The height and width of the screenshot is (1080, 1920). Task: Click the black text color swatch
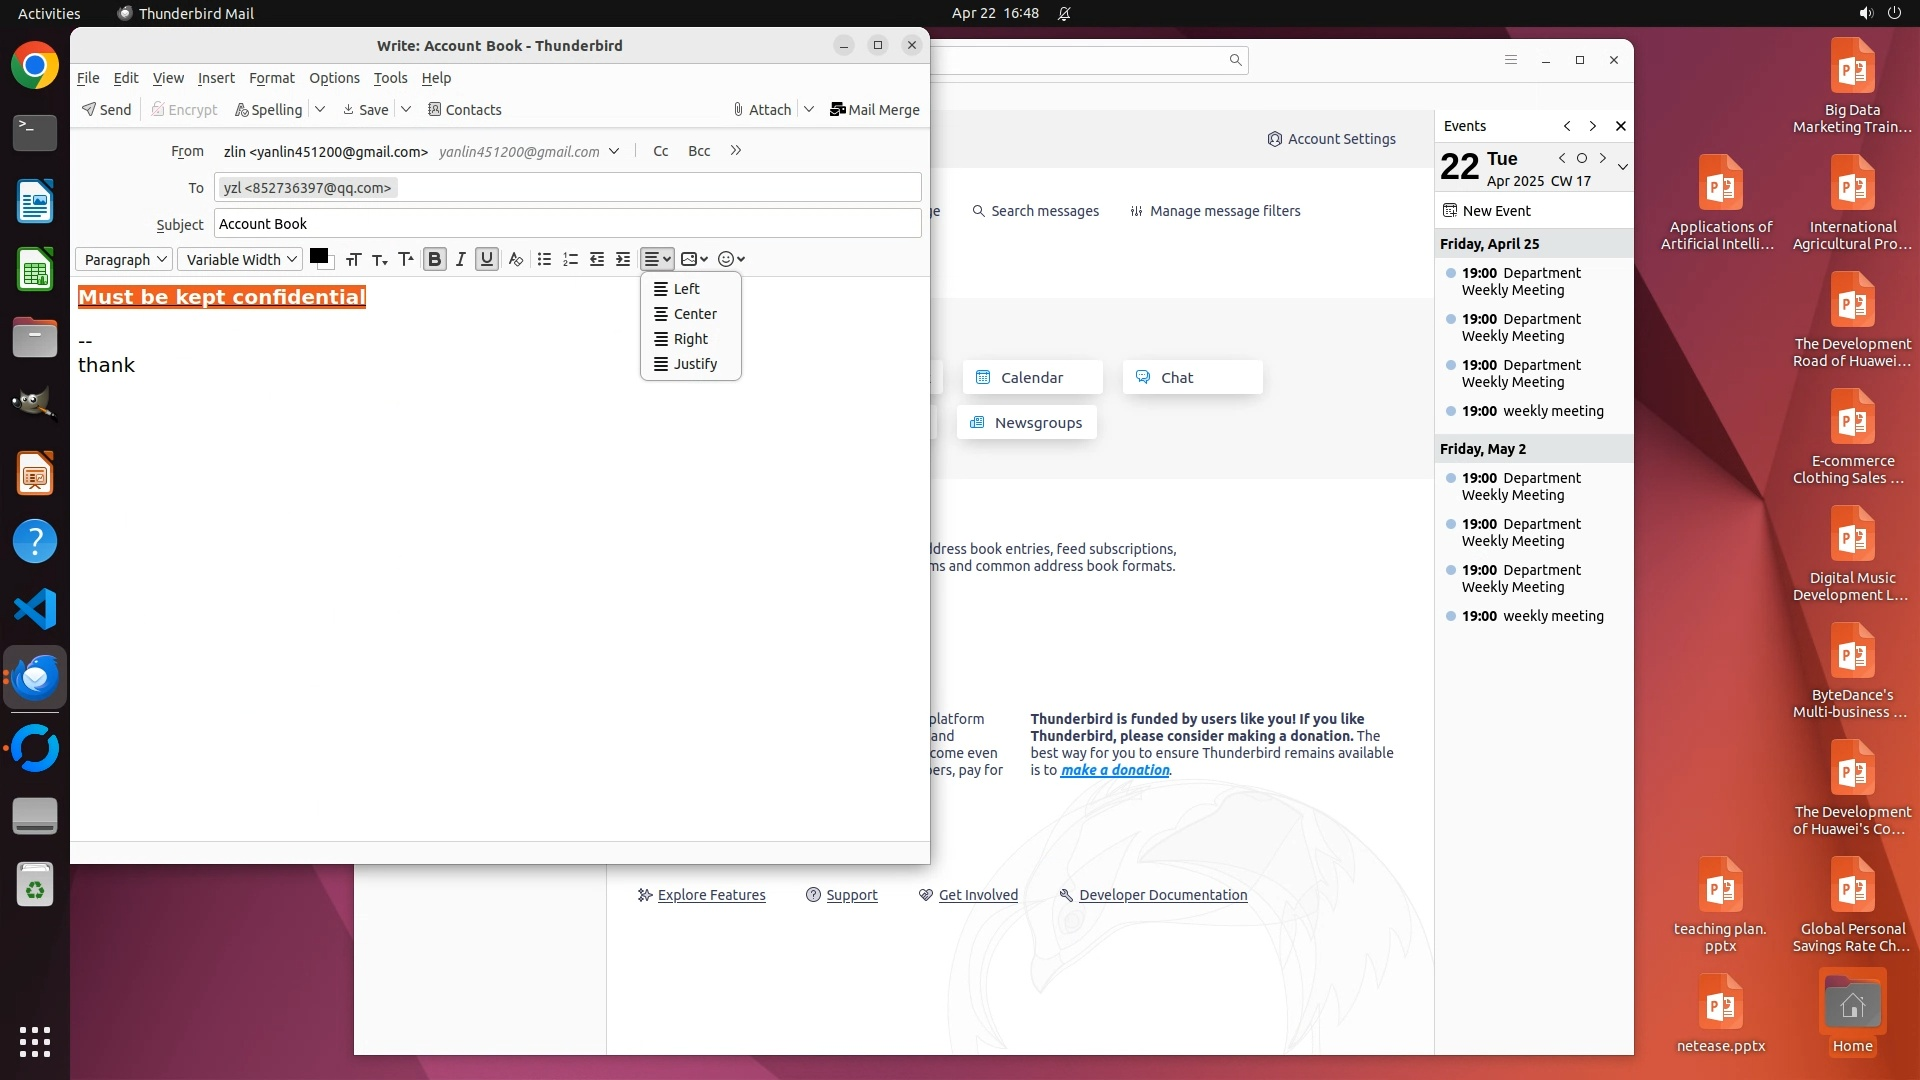point(319,256)
